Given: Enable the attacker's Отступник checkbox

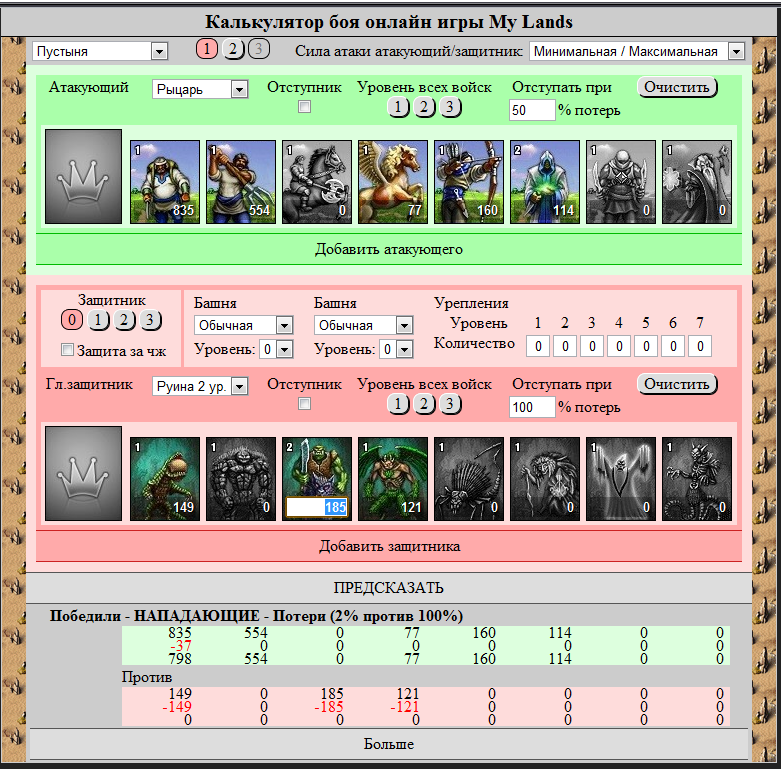Looking at the screenshot, I should (305, 107).
